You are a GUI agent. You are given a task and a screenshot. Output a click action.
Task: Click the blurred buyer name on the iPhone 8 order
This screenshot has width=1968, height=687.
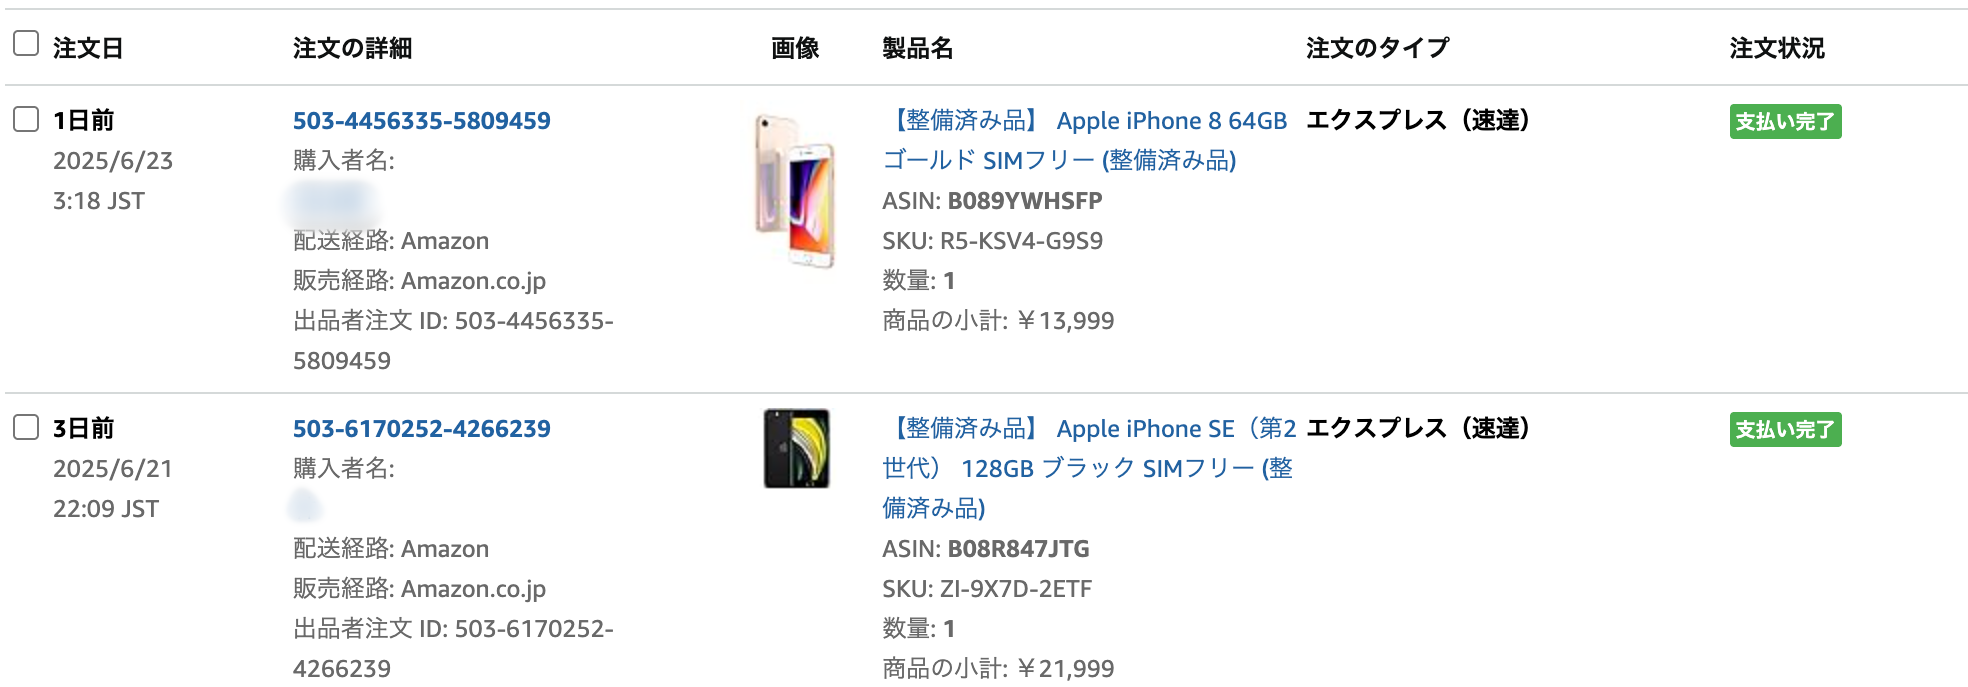(x=332, y=201)
